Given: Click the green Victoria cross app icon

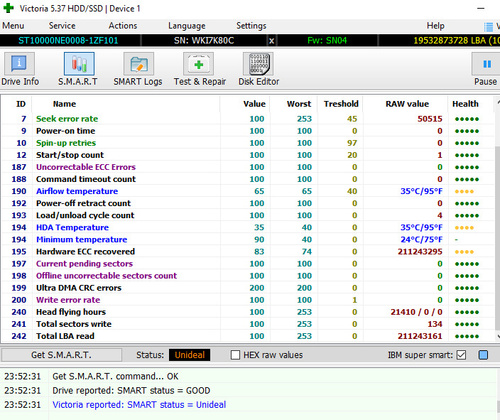Looking at the screenshot, I should [x=8, y=8].
